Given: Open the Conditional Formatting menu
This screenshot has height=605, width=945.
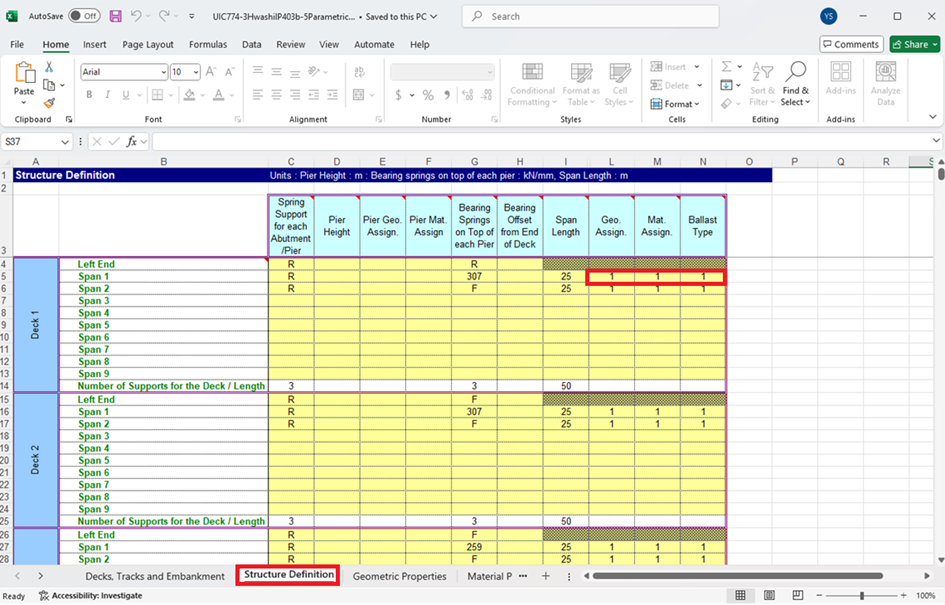Looking at the screenshot, I should click(x=531, y=84).
